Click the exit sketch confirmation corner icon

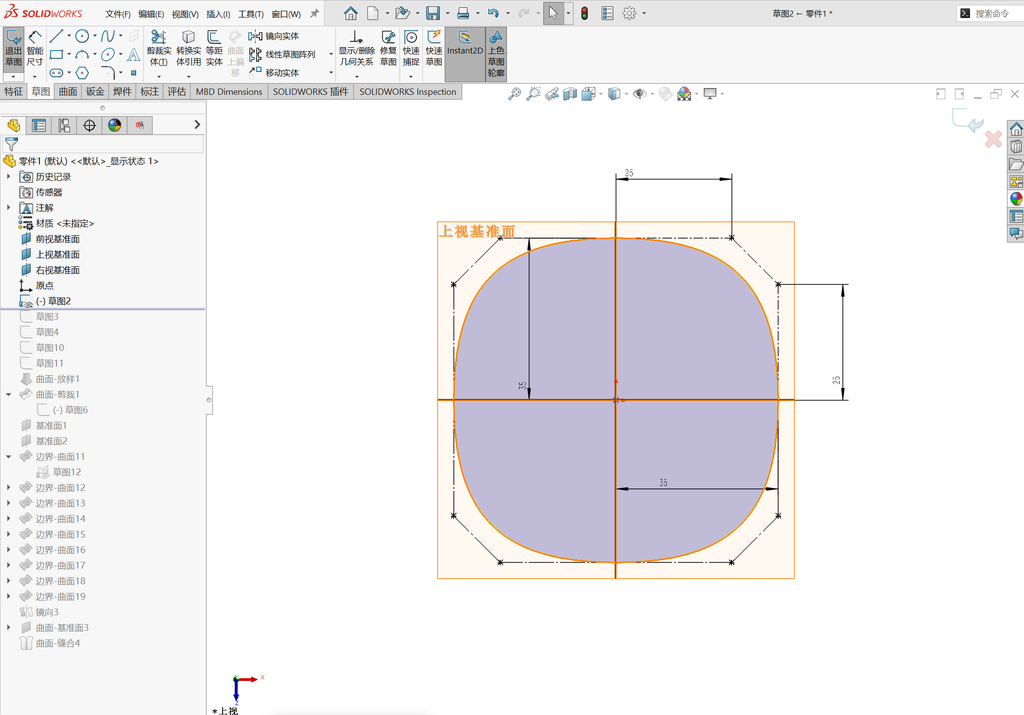pos(968,120)
